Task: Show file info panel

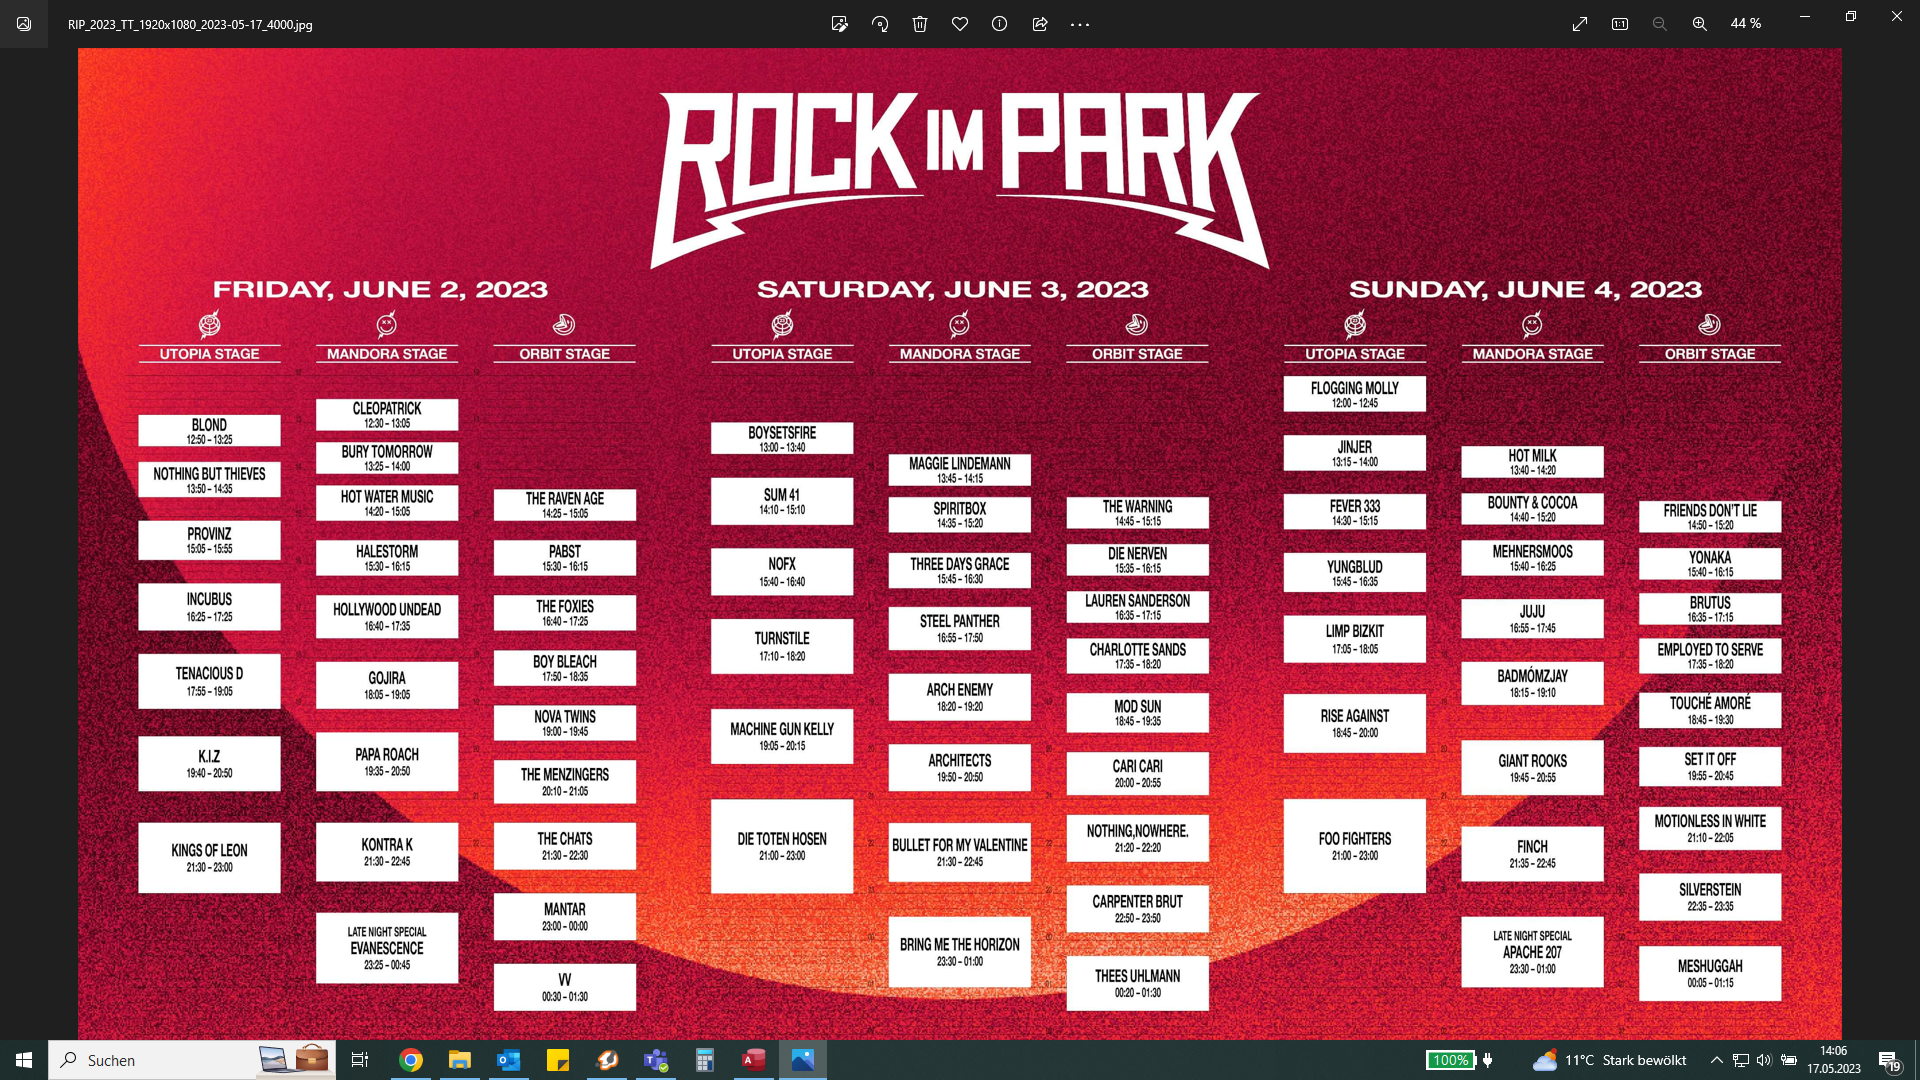Action: (999, 24)
